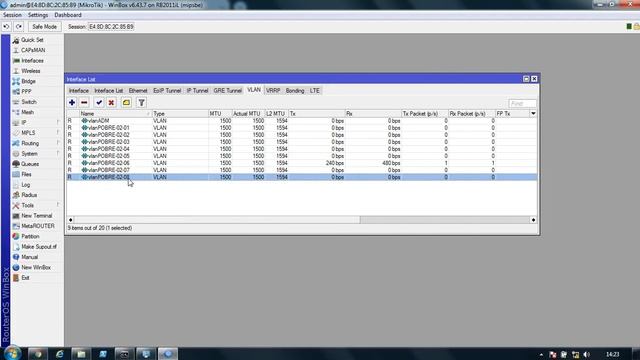
Task: Open Queues menu item
Action: pyautogui.click(x=30, y=164)
